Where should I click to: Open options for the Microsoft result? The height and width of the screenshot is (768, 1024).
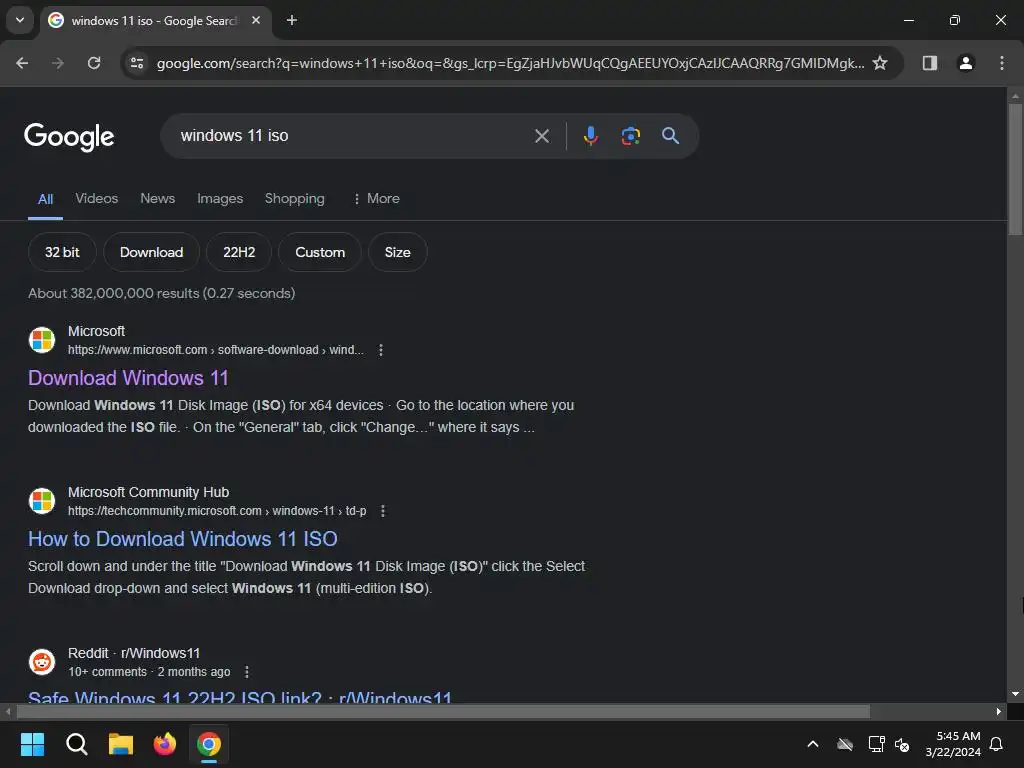(x=381, y=350)
